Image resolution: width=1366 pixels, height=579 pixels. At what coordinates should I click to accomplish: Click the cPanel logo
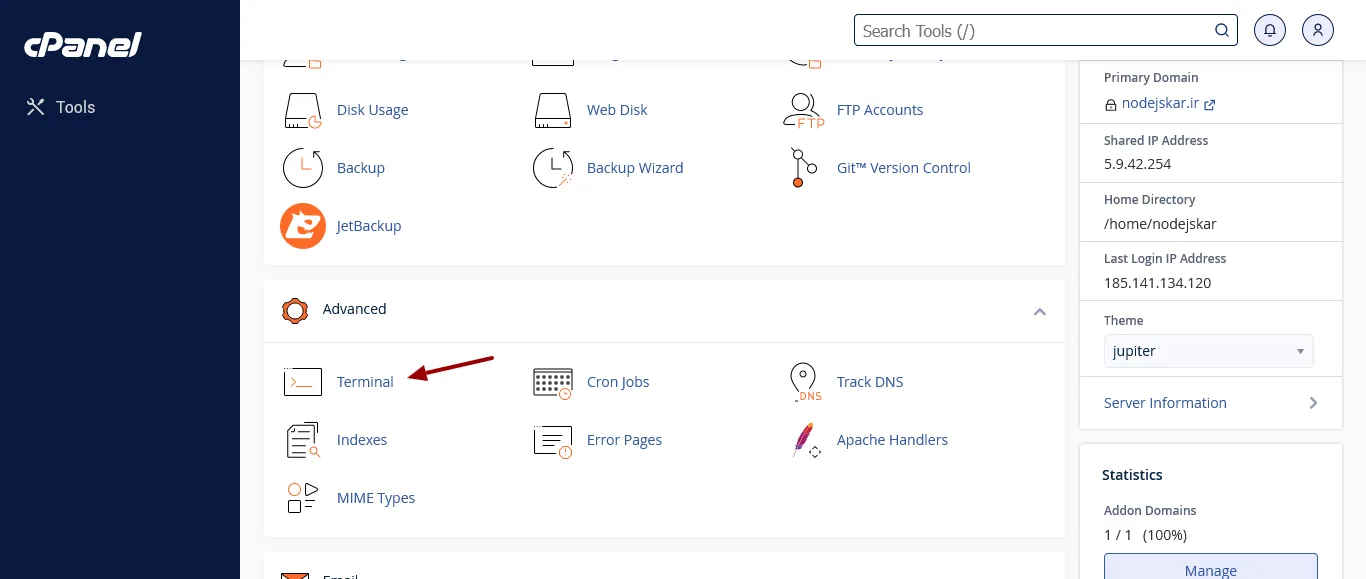point(83,45)
